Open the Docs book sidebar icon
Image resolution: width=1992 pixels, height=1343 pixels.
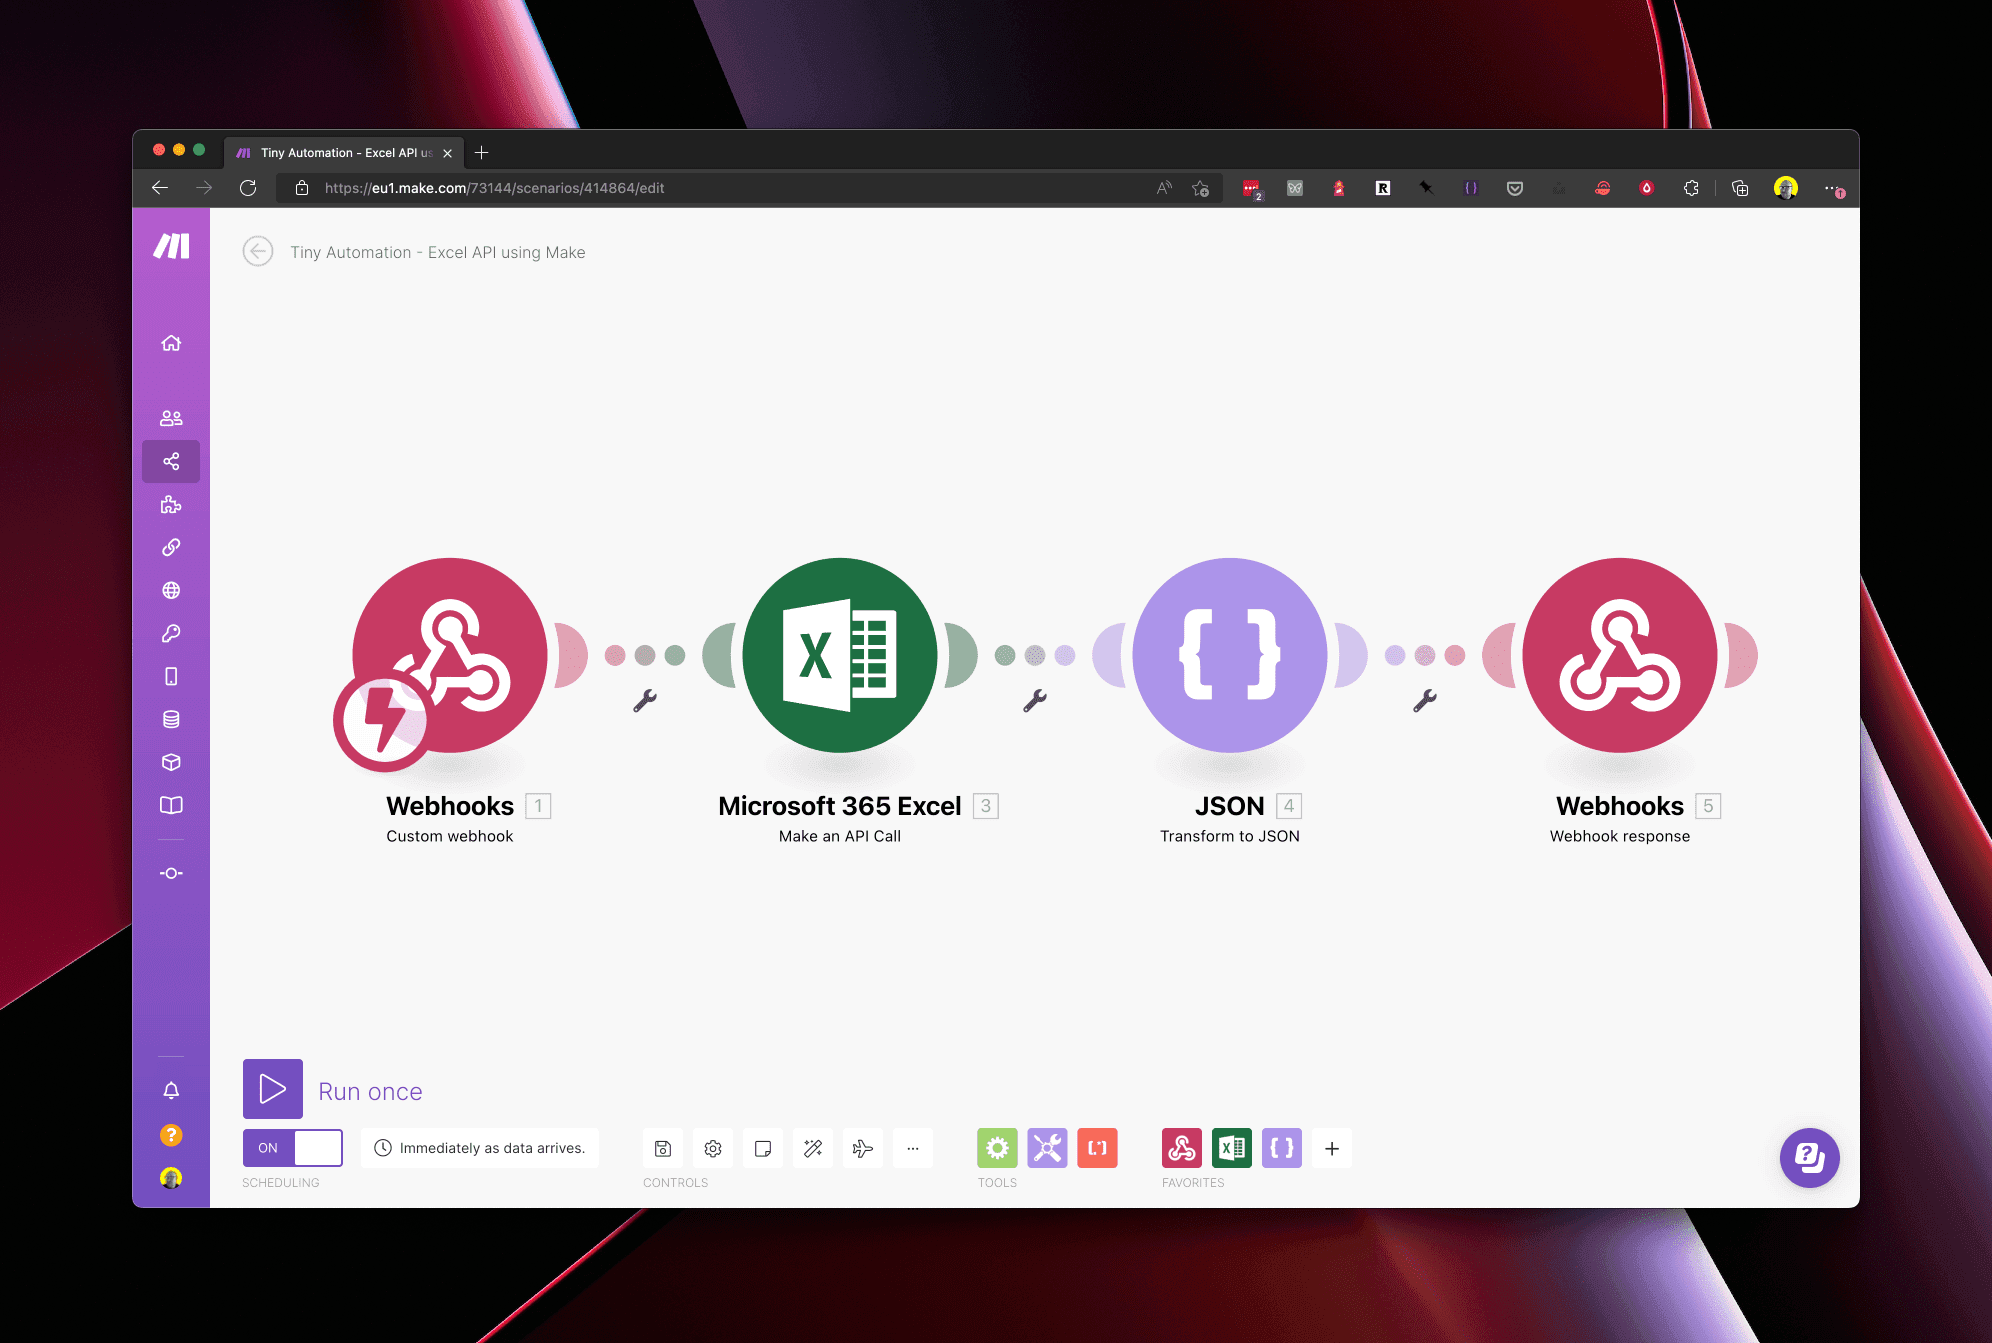click(x=171, y=805)
